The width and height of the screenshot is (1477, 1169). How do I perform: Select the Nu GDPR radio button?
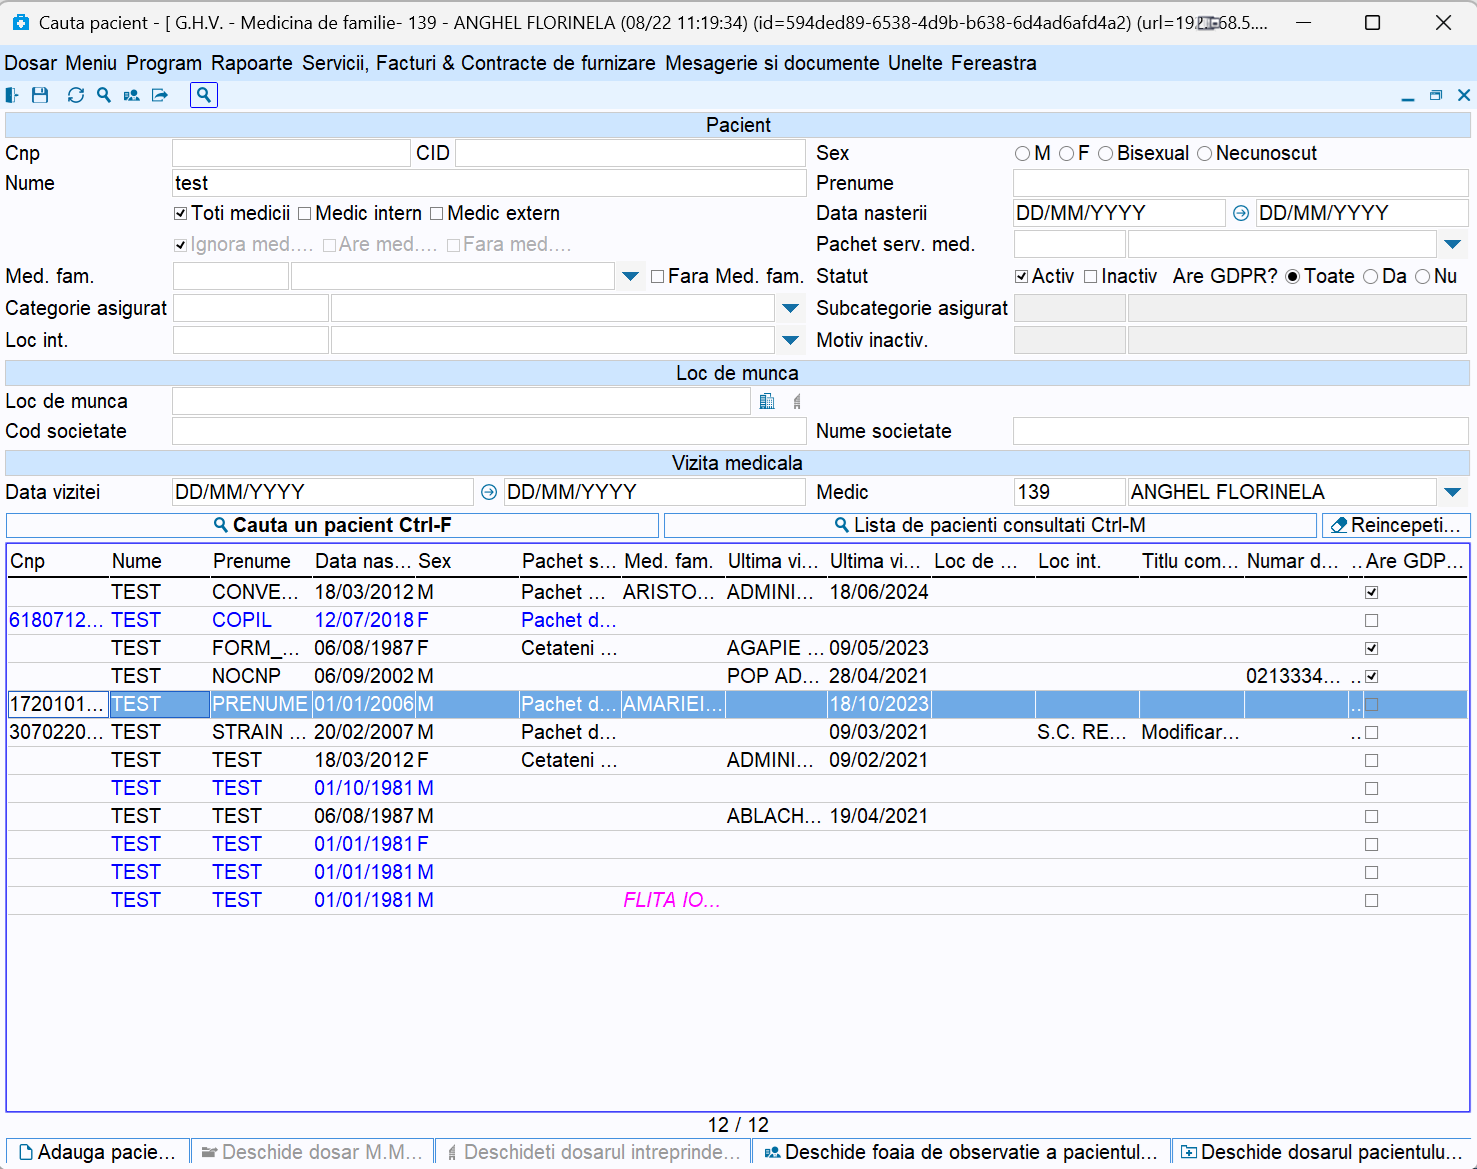pyautogui.click(x=1423, y=277)
